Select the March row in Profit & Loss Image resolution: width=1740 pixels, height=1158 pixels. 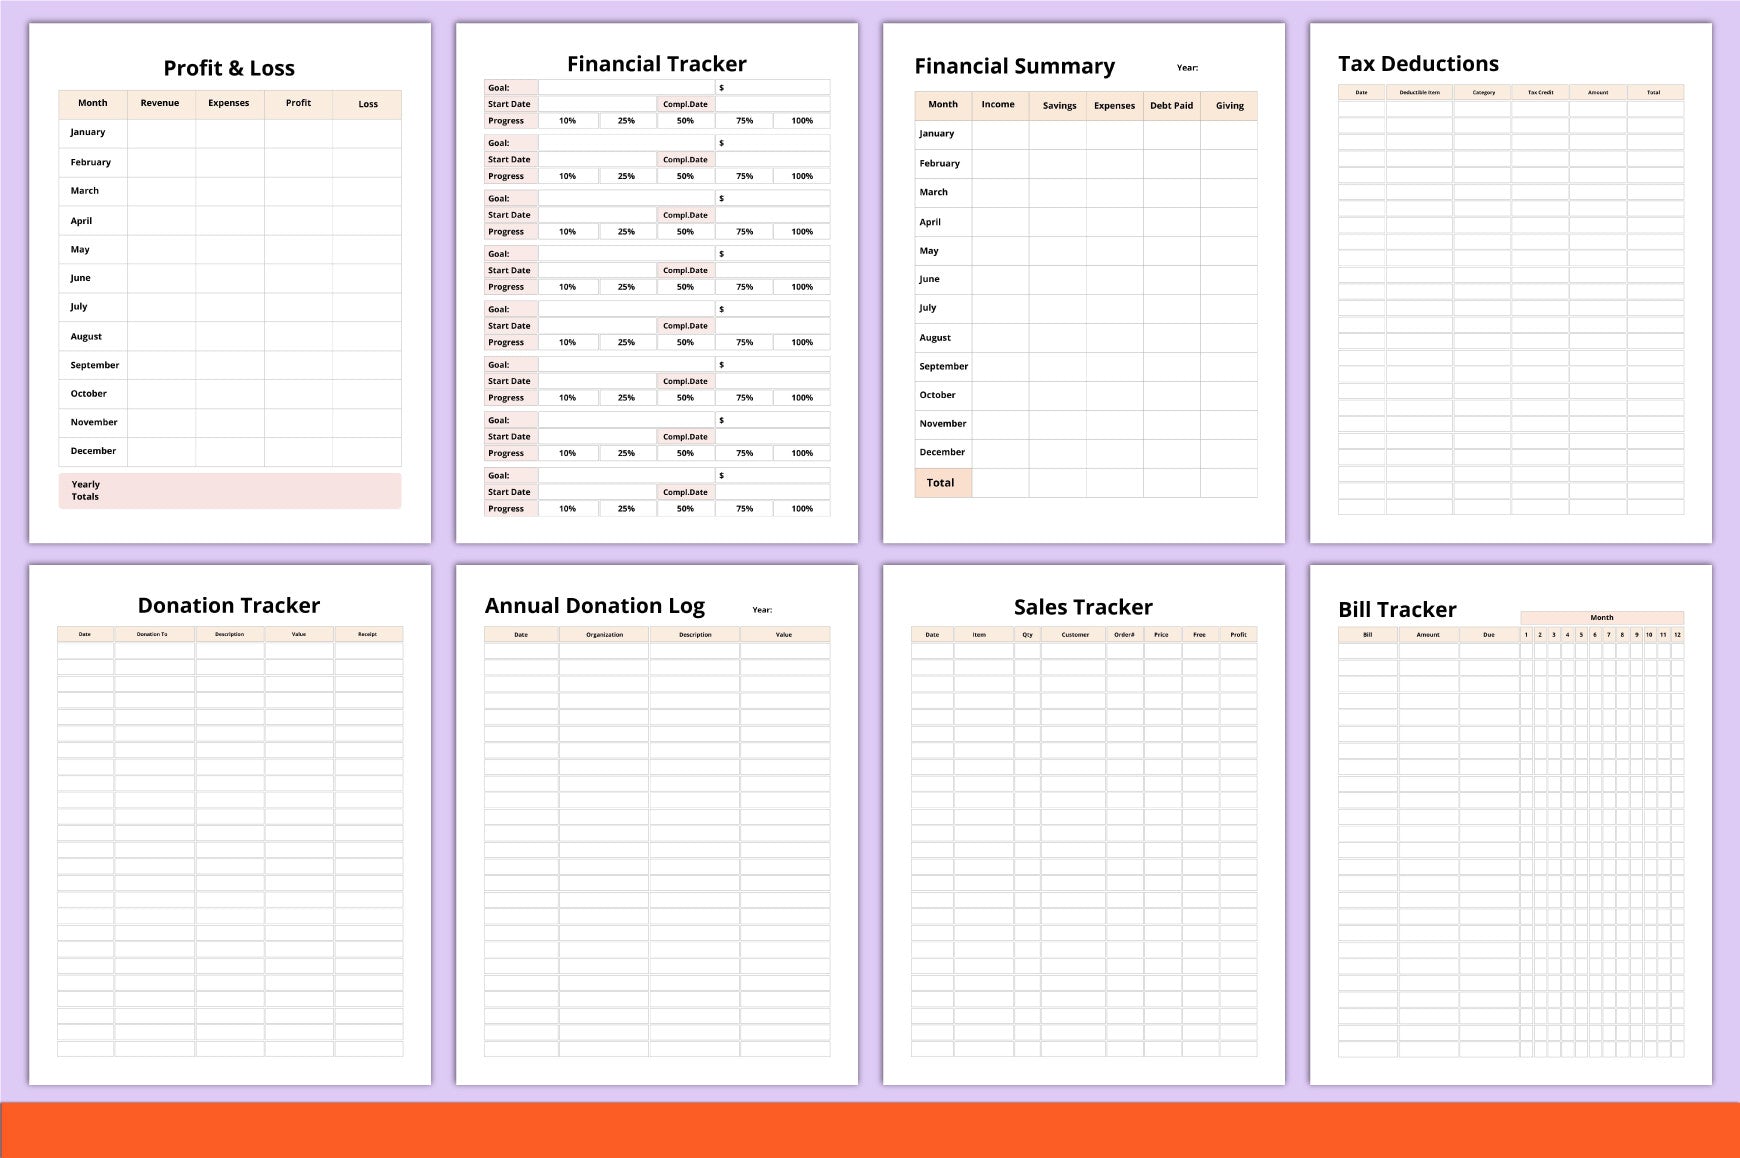click(x=230, y=191)
